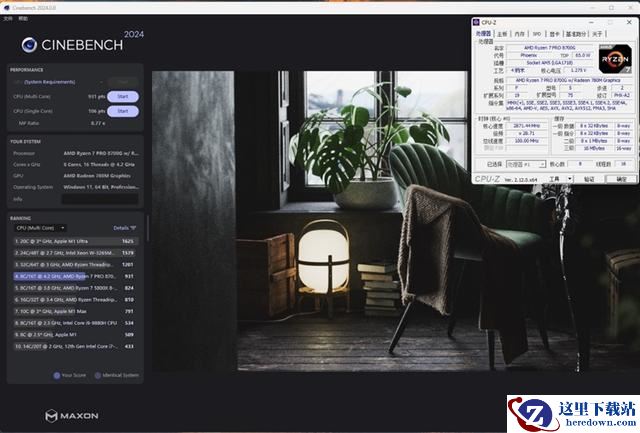The image size is (640, 433).
Task: Switch to CPU-Z 内存 tab
Action: click(x=519, y=34)
